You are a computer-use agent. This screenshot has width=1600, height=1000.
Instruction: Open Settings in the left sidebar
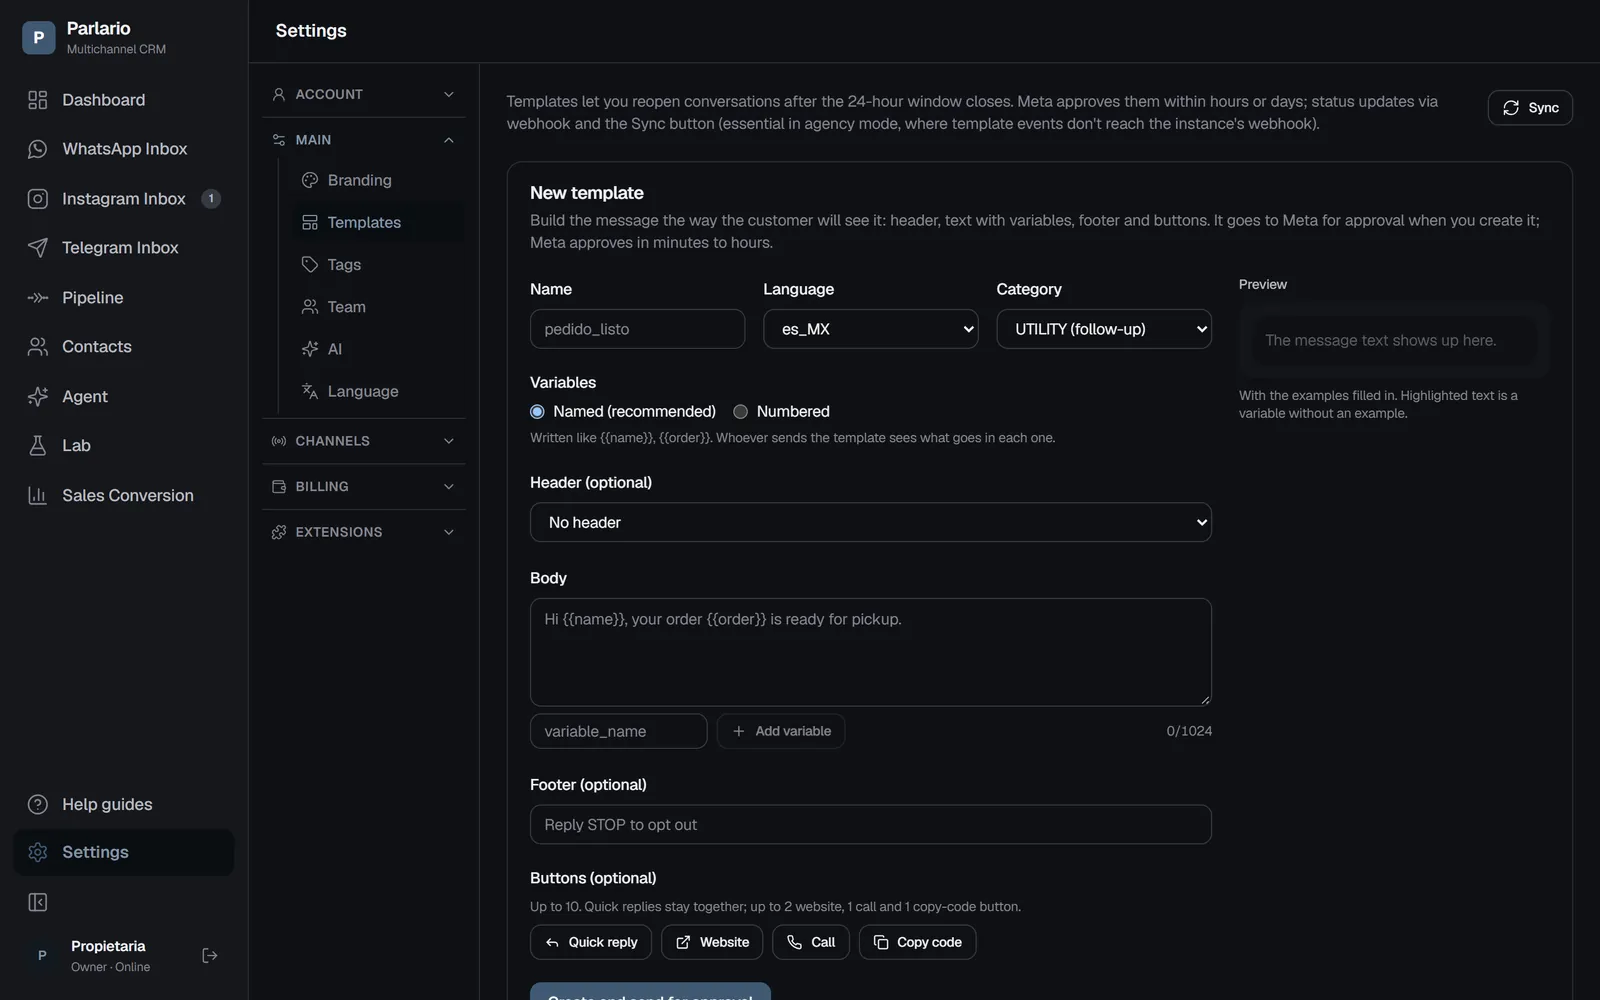pyautogui.click(x=123, y=852)
